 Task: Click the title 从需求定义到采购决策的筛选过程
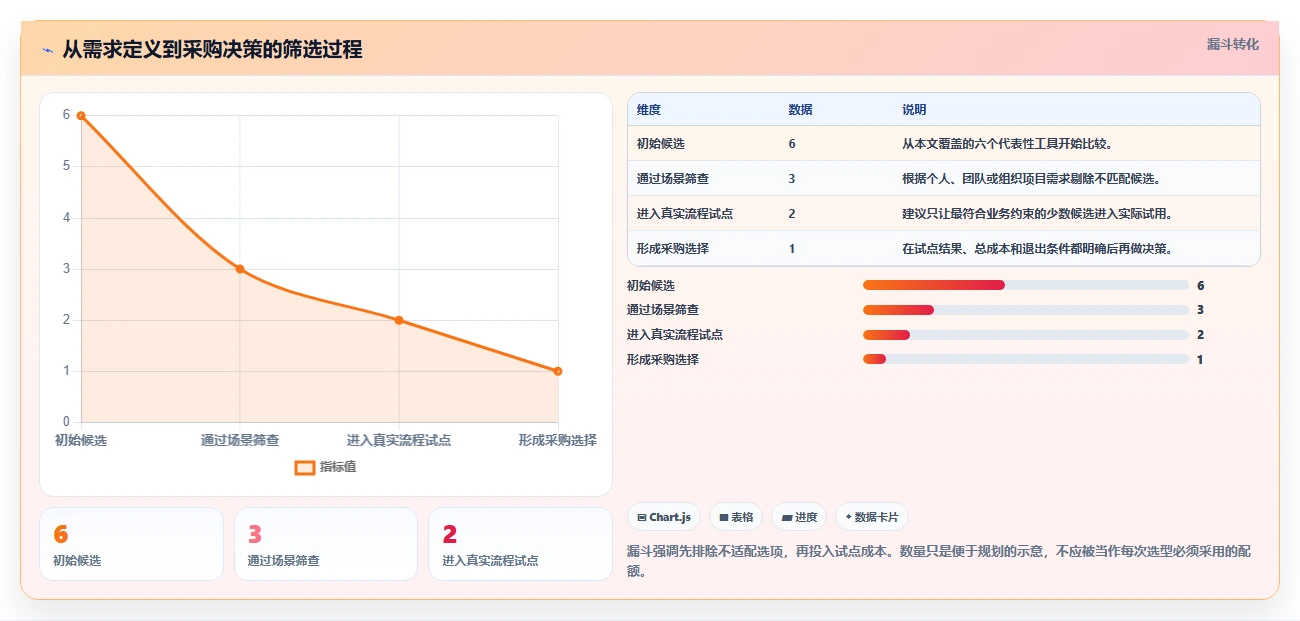point(212,49)
